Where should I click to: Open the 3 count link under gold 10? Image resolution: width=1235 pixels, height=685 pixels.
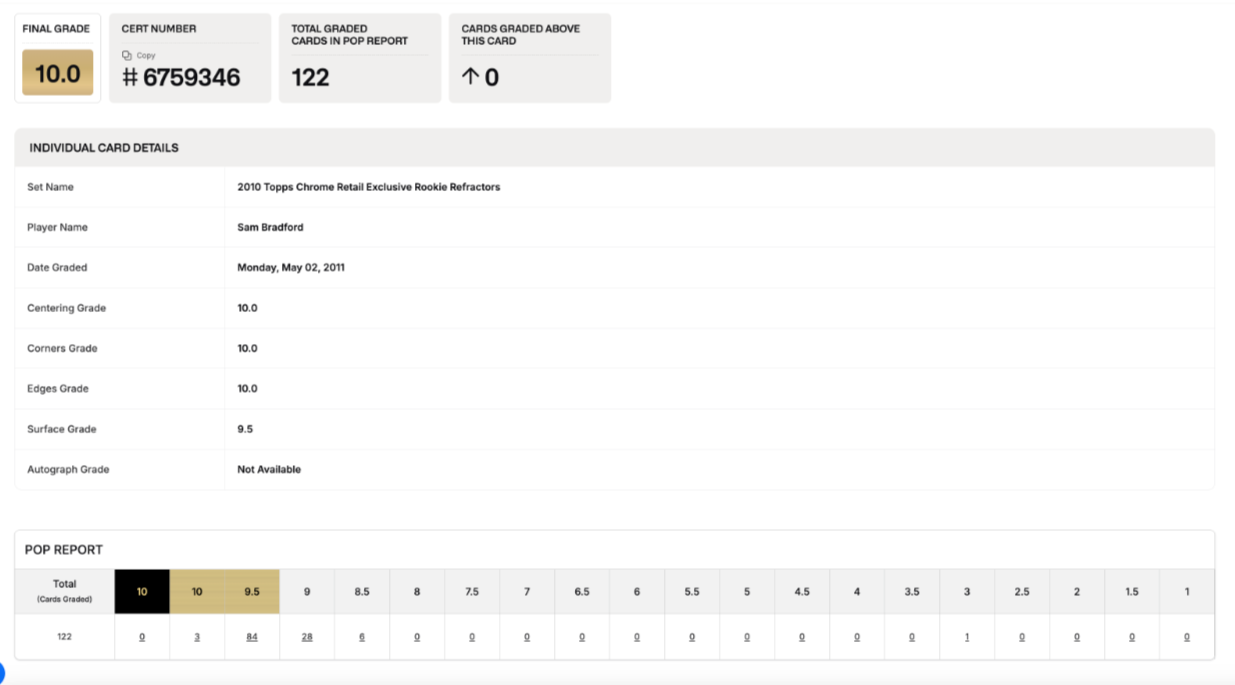click(x=197, y=637)
